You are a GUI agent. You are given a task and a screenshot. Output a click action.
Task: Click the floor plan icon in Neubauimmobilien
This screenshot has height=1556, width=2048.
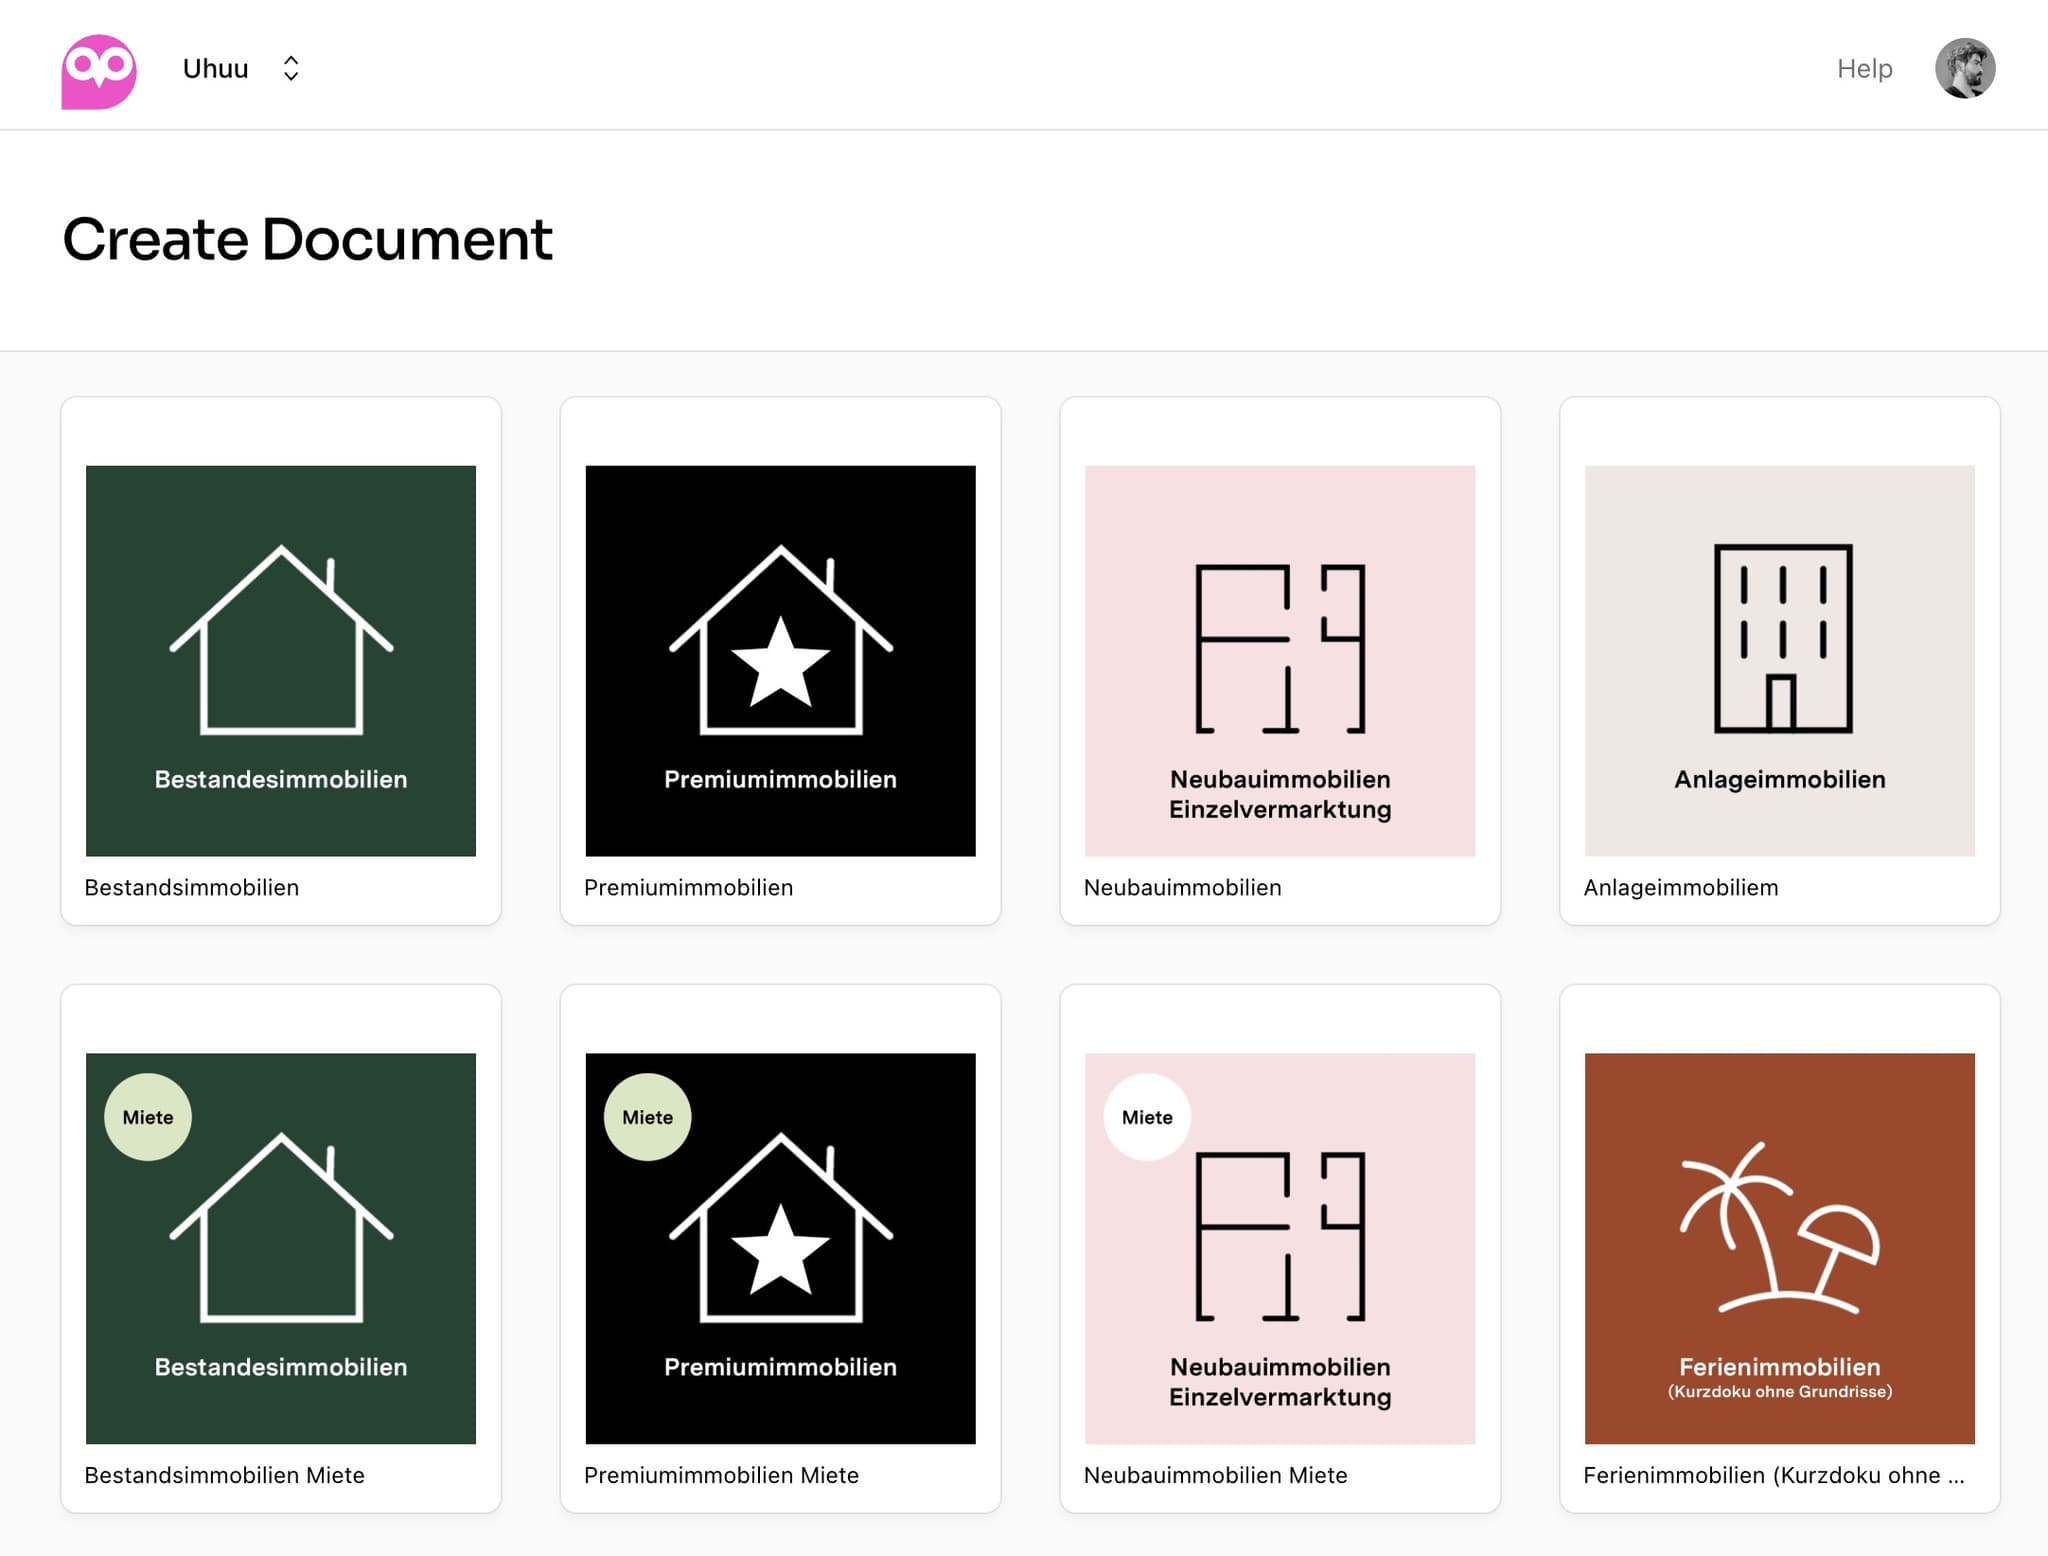tap(1280, 648)
